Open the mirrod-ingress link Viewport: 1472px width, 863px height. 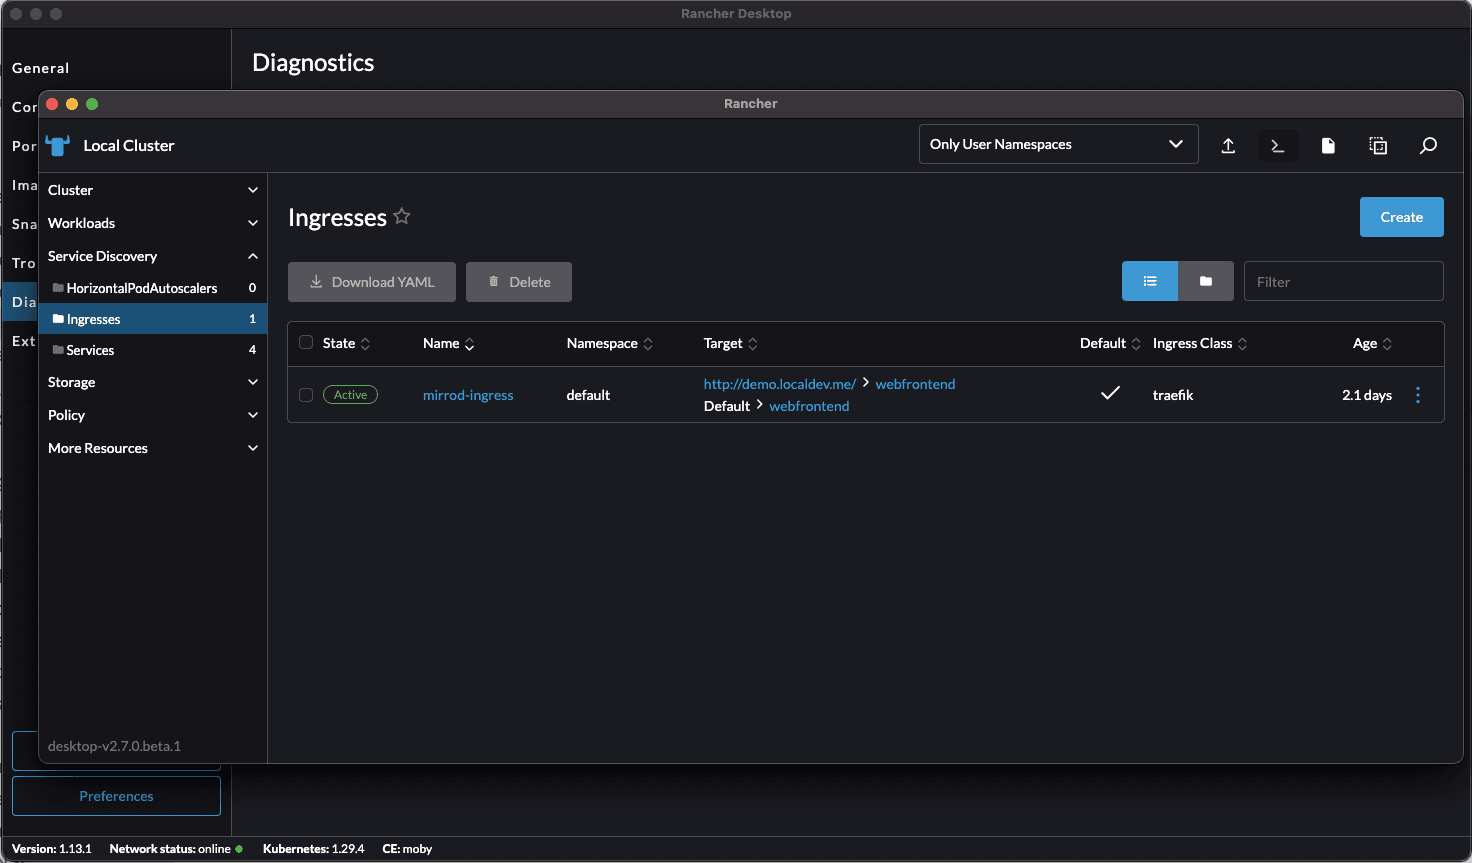(468, 395)
